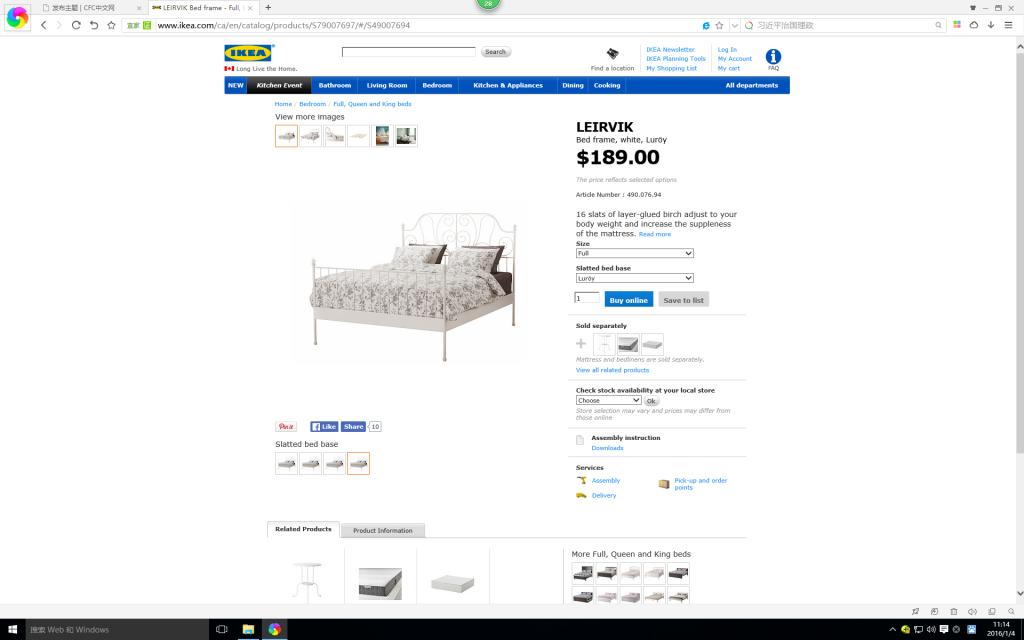Open the Bedroom navigation menu
Screen dimensions: 1024x640
[437, 86]
